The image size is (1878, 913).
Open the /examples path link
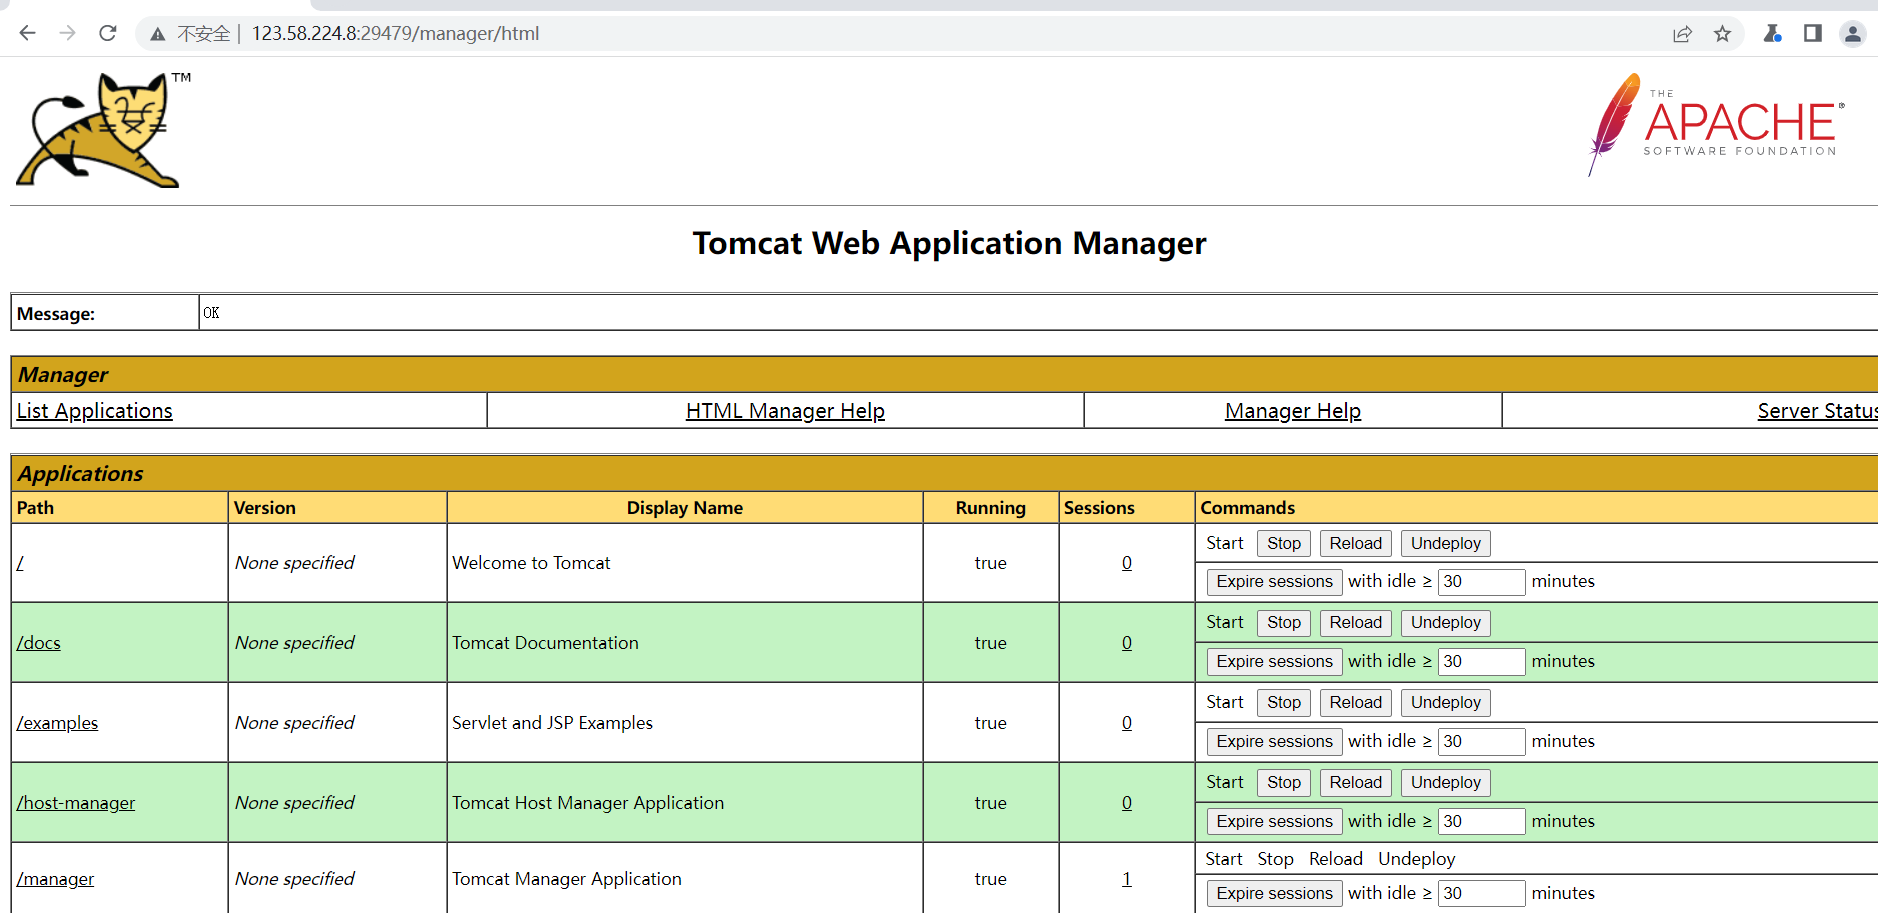coord(57,723)
